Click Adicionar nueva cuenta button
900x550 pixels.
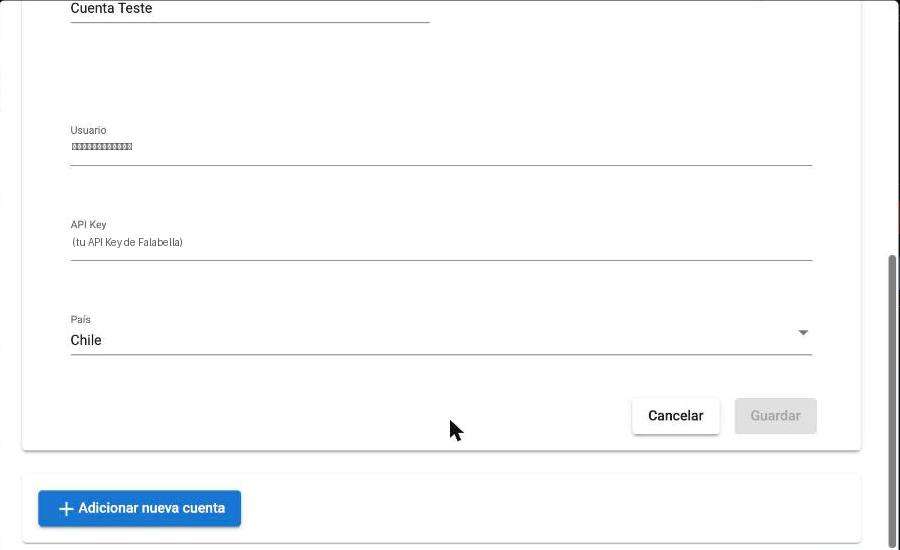coord(139,508)
